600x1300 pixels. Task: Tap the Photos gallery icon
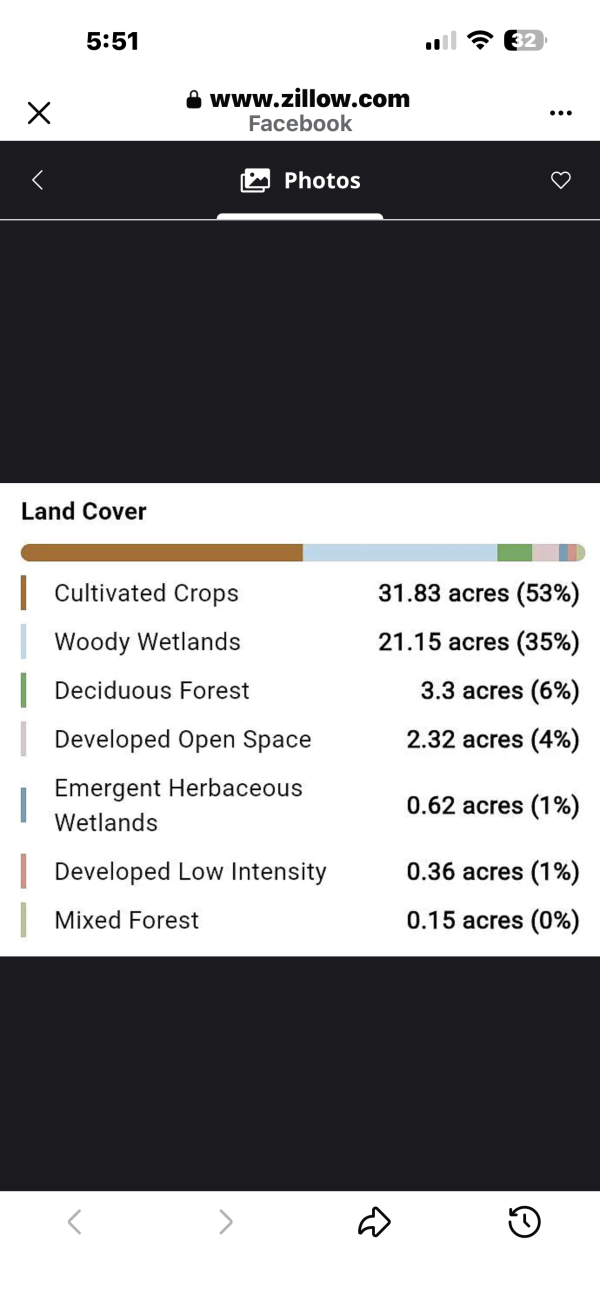[256, 180]
